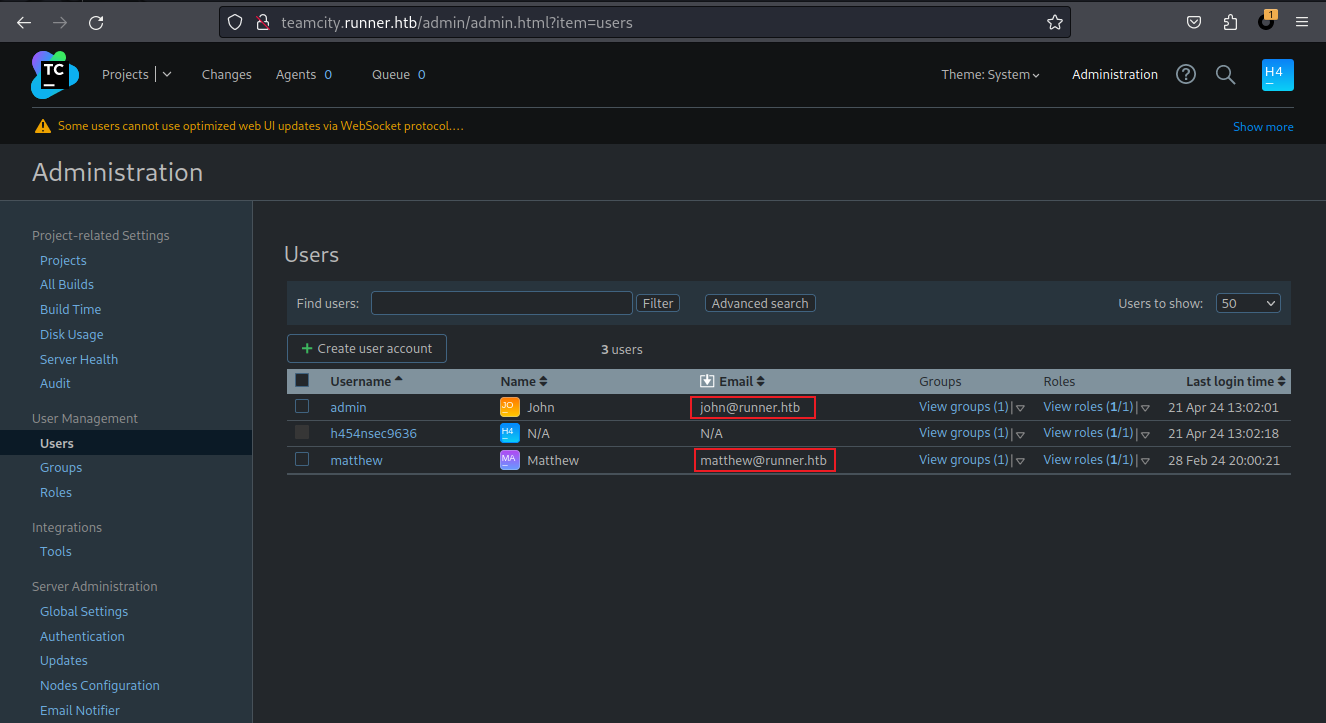Open Firefox Pocket icon
The height and width of the screenshot is (723, 1326).
pyautogui.click(x=1194, y=22)
